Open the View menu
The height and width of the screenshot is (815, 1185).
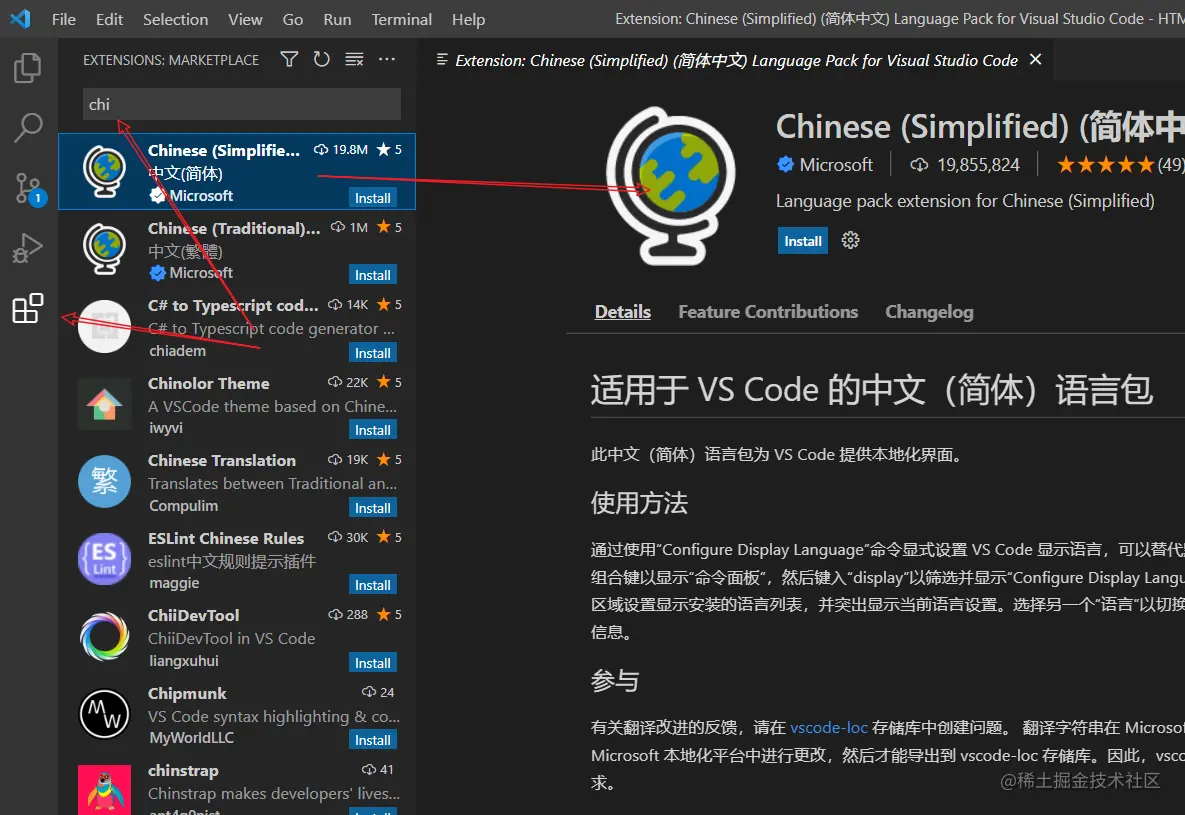tap(246, 19)
